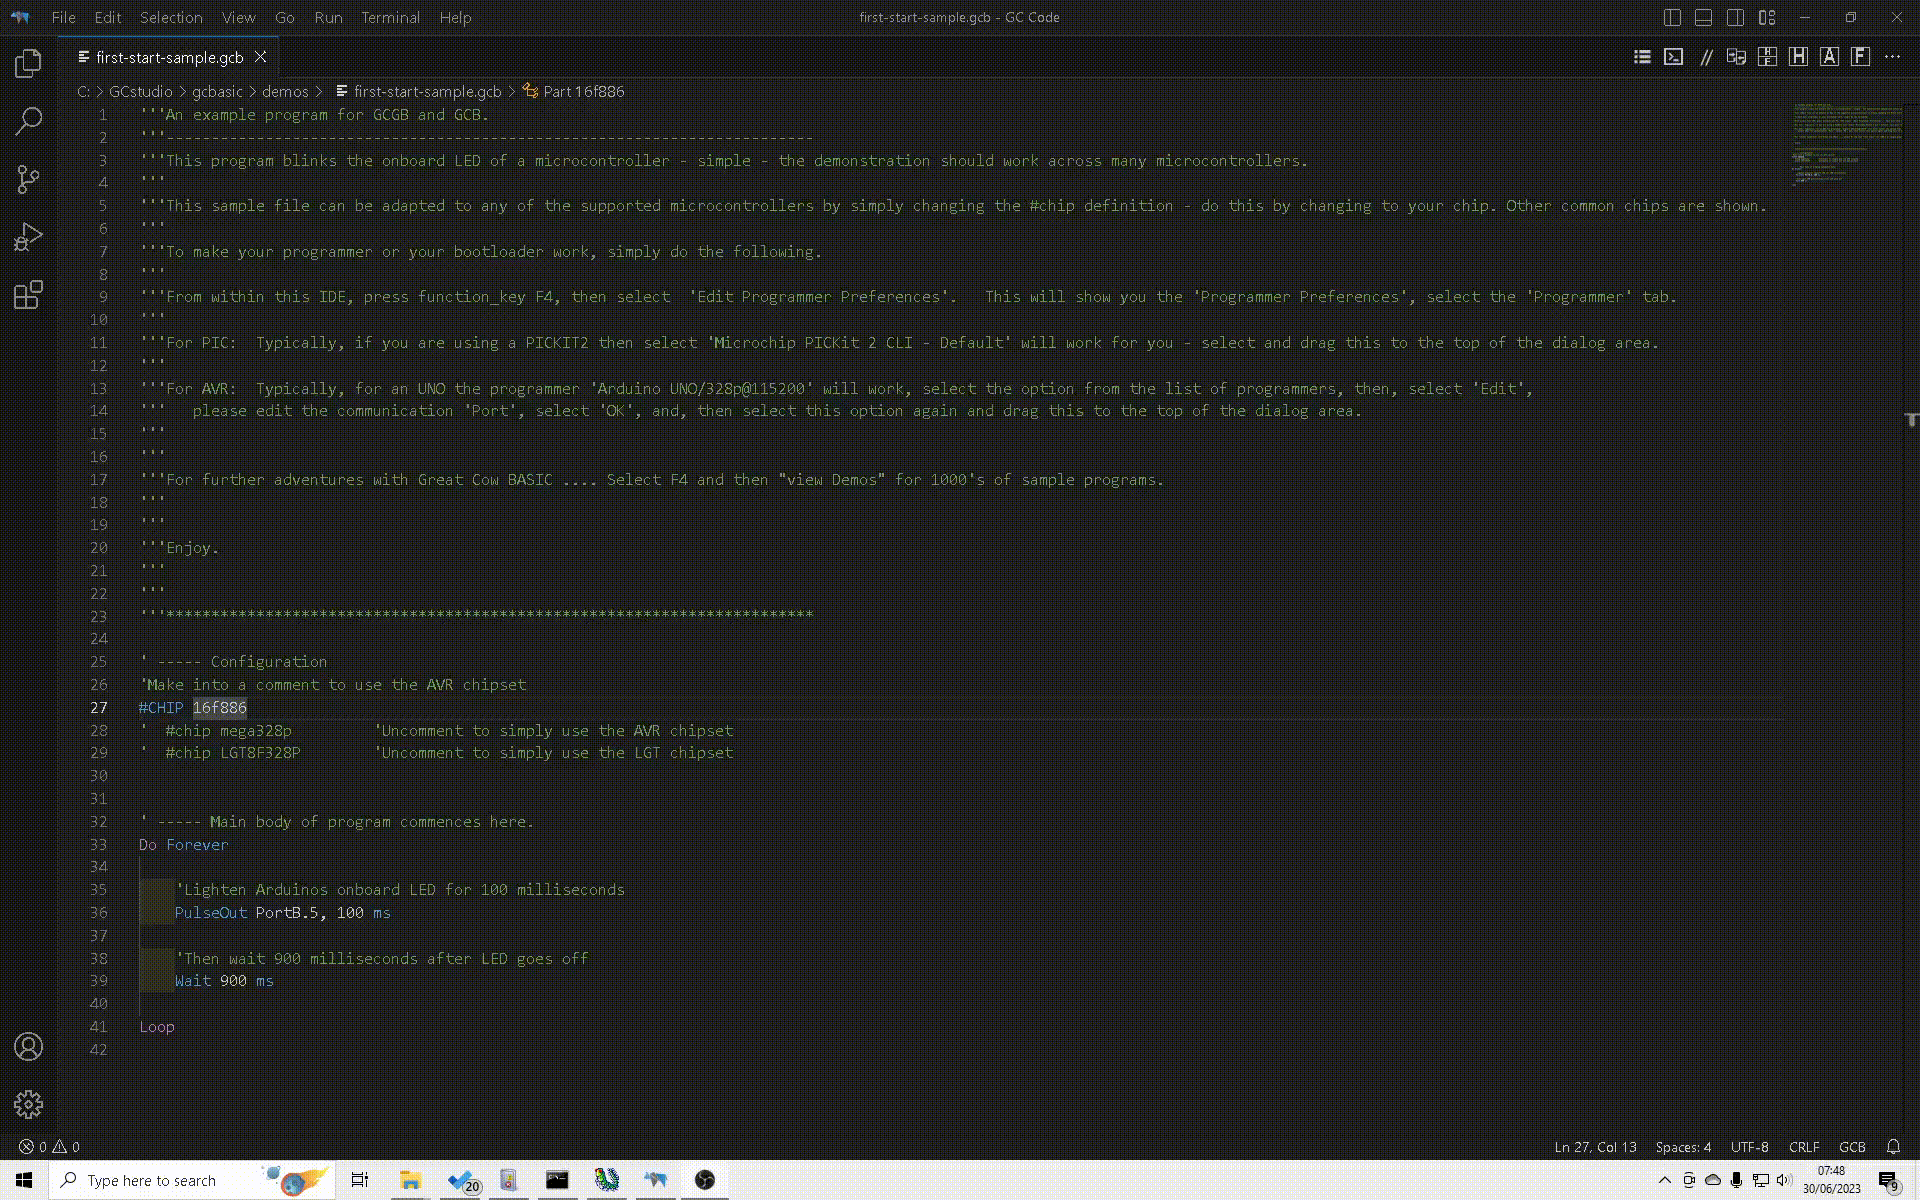Image resolution: width=1920 pixels, height=1200 pixels.
Task: Toggle the primary side bar layout button
Action: pos(1672,17)
